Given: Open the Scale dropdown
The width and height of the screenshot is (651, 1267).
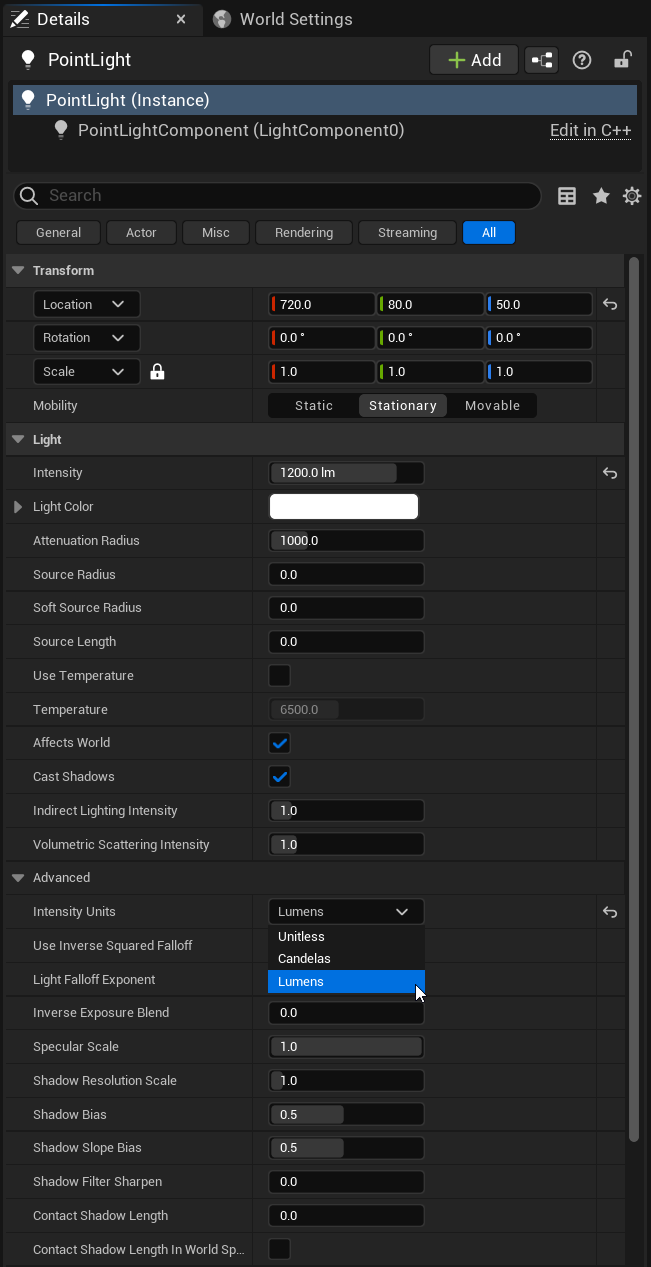Looking at the screenshot, I should (x=86, y=372).
